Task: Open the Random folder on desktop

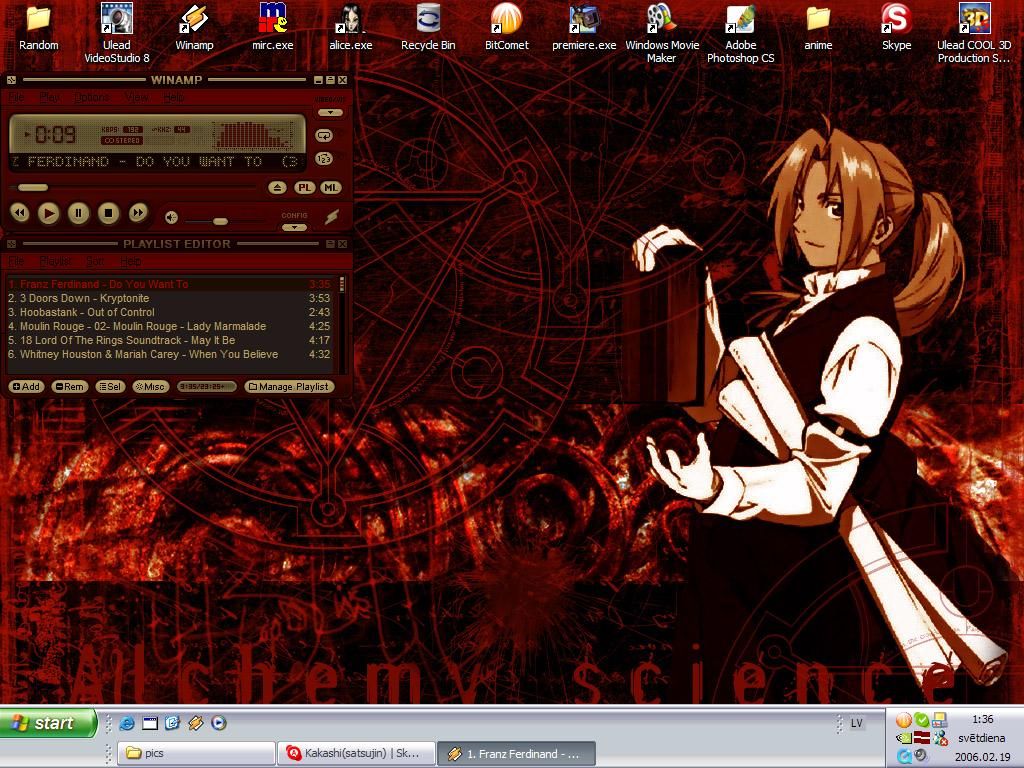Action: pyautogui.click(x=39, y=29)
